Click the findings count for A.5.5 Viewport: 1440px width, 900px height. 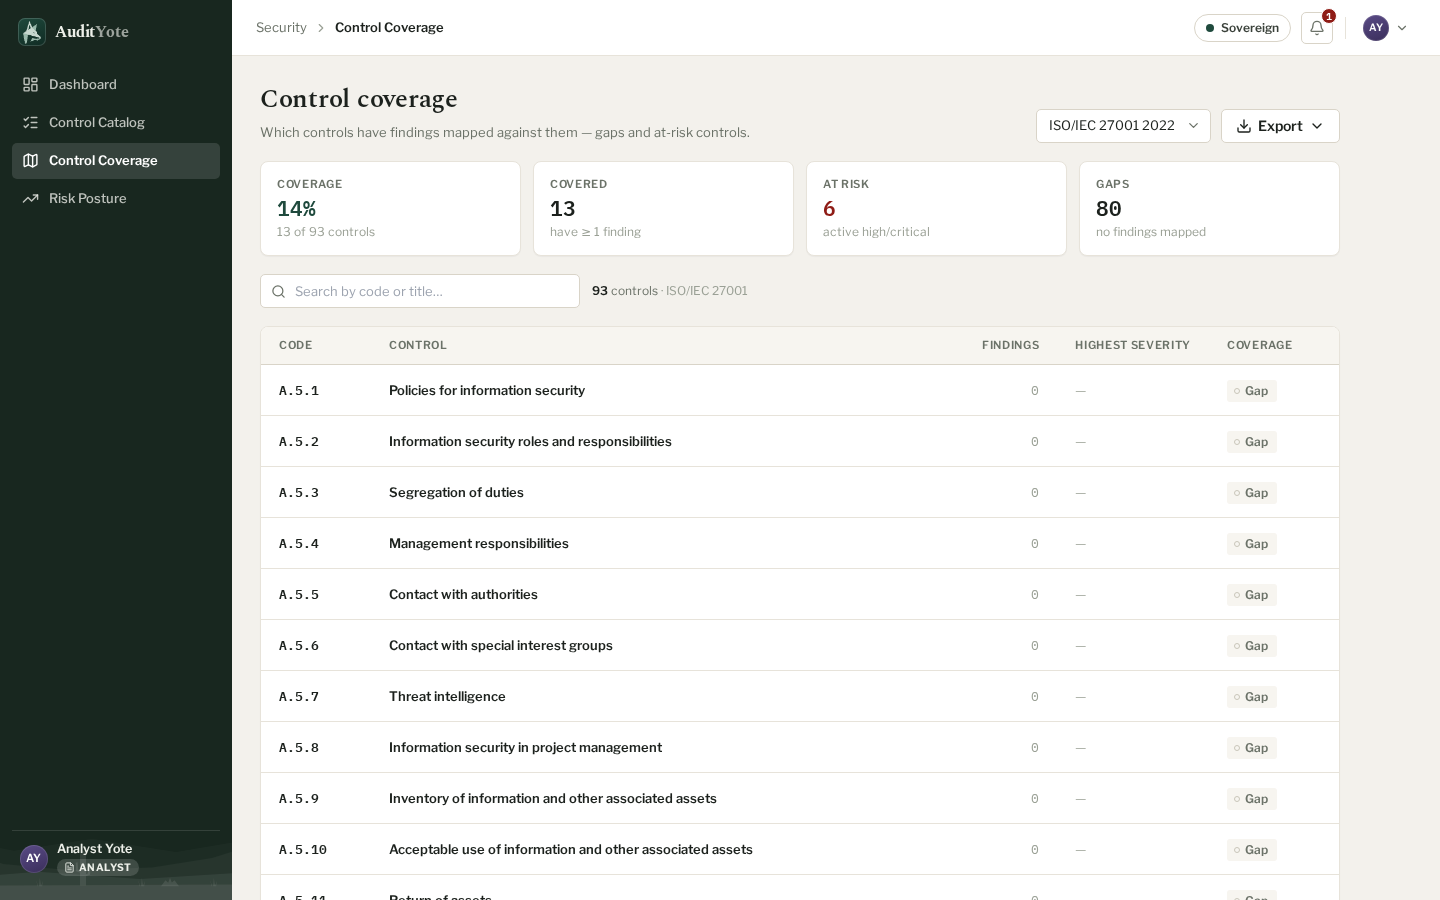pos(1035,595)
